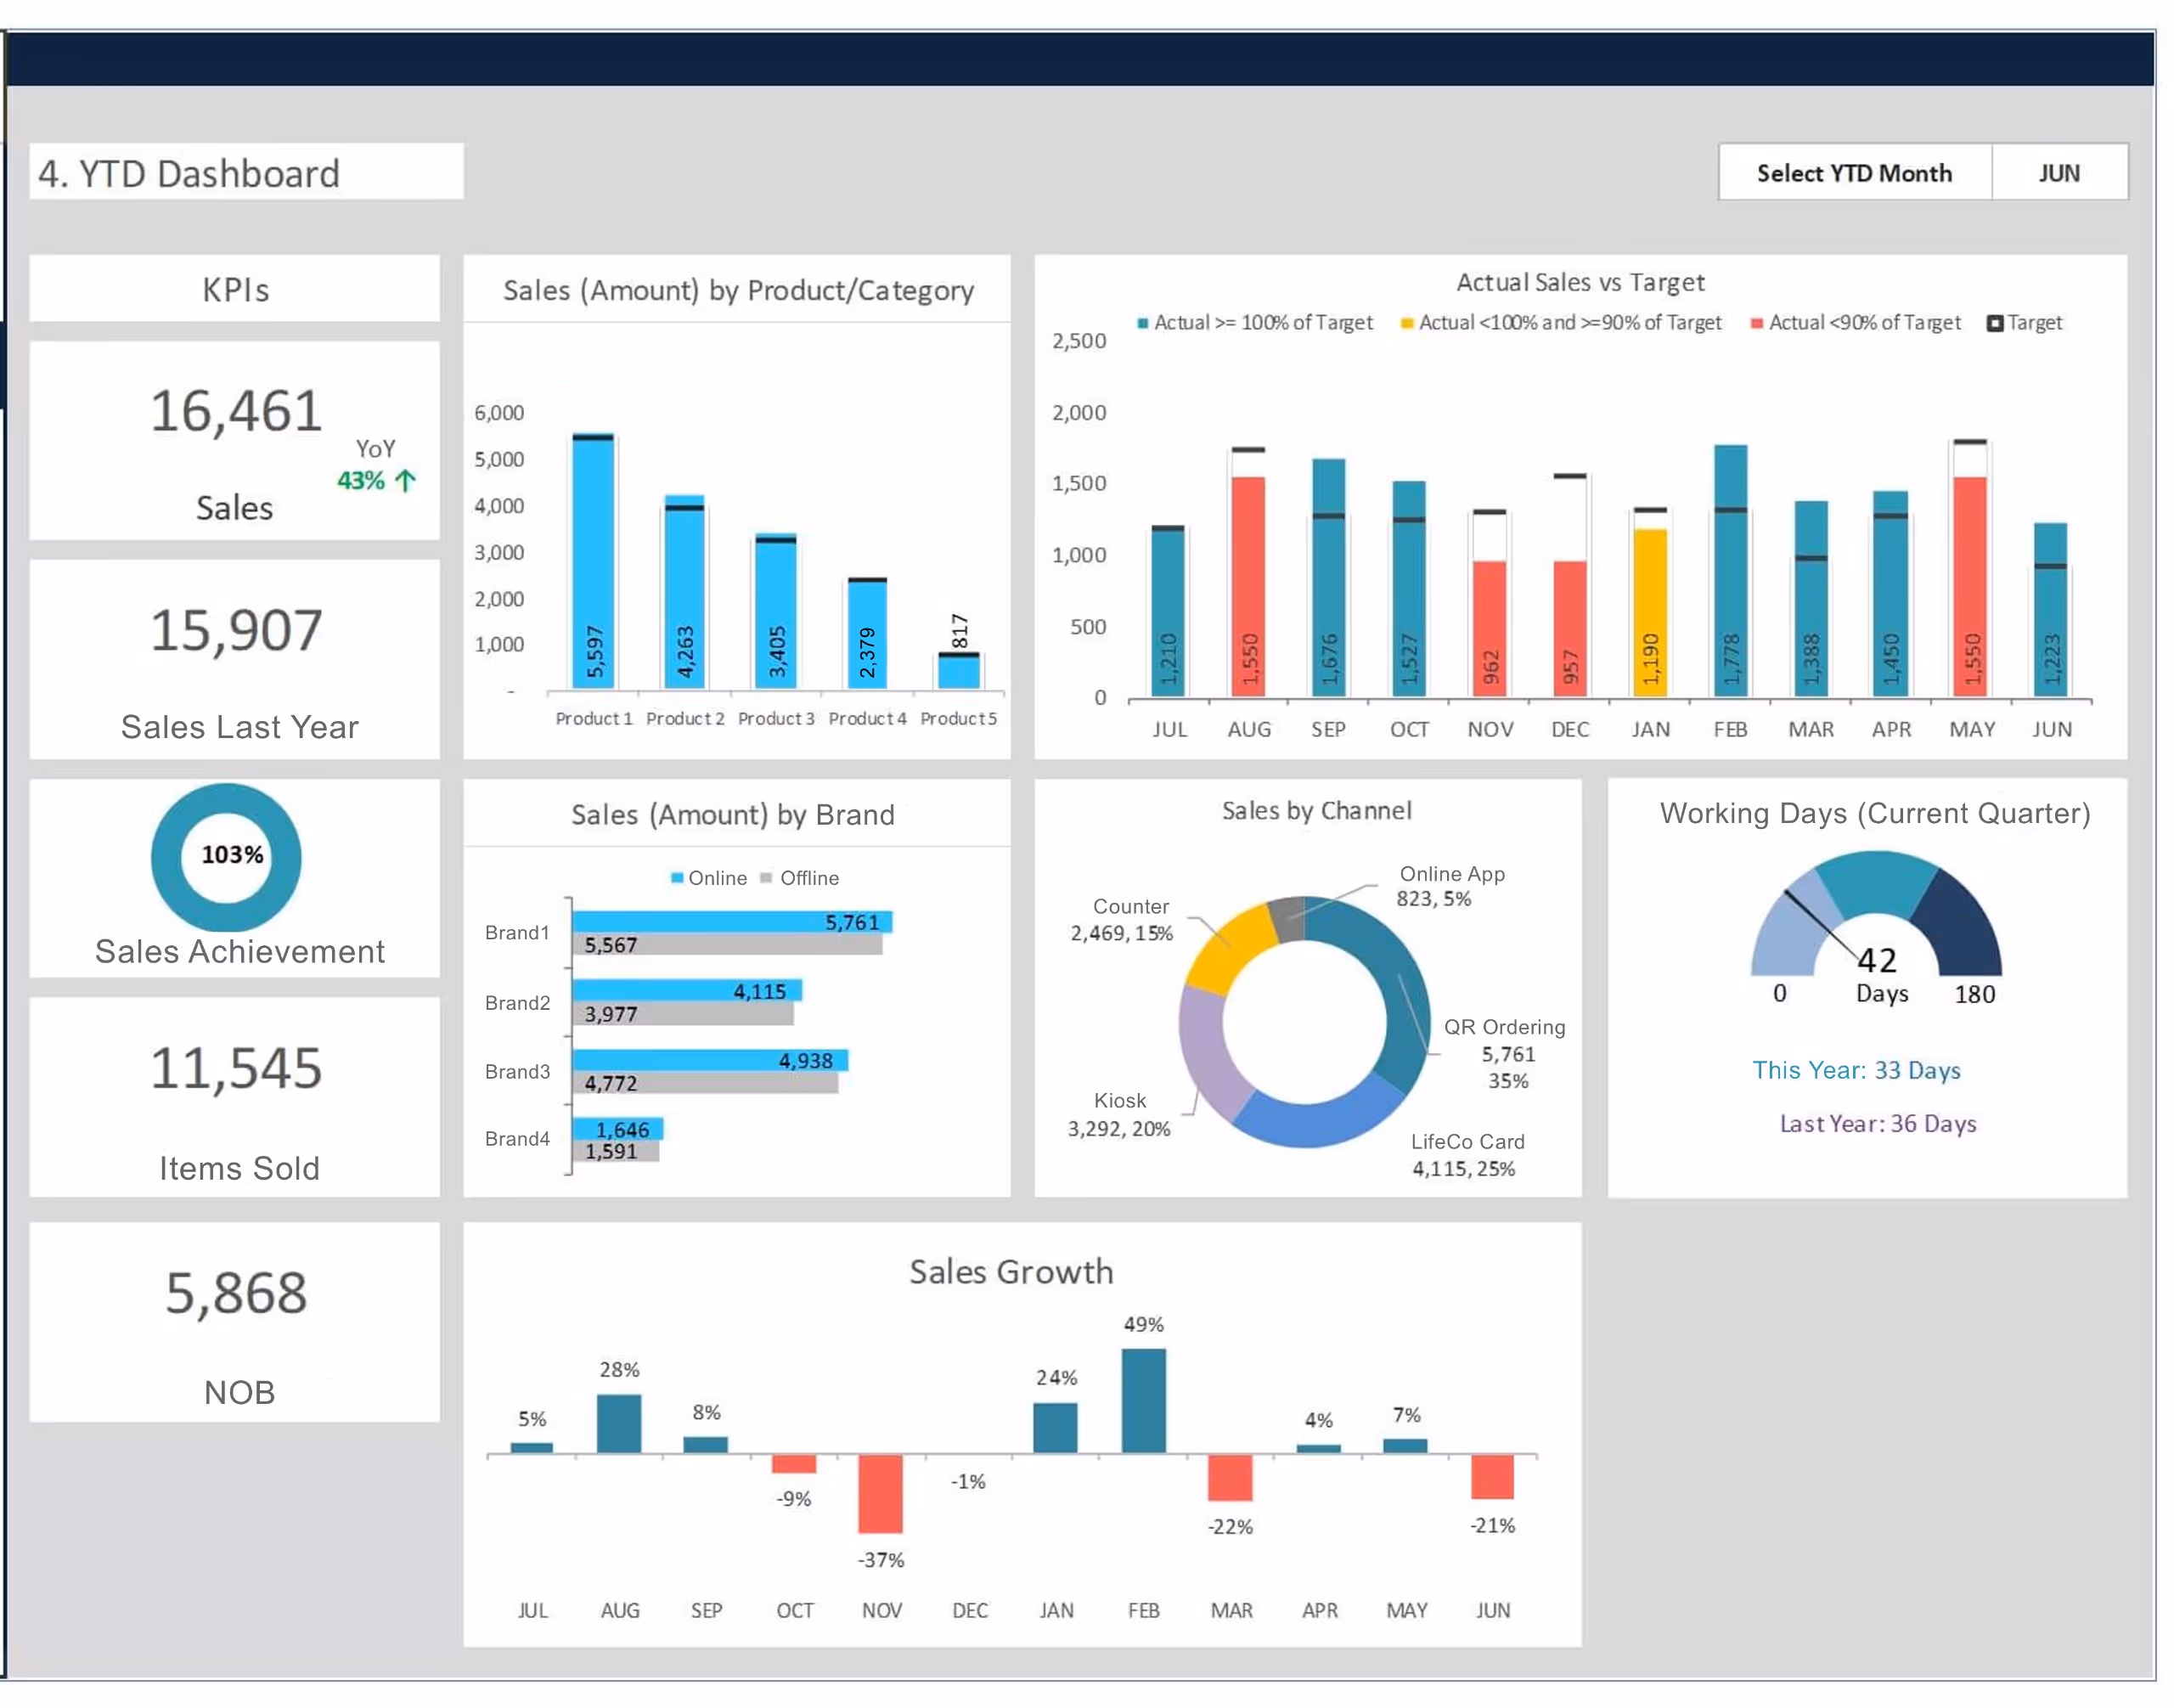Image resolution: width=2174 pixels, height=1708 pixels.
Task: Select the FEB 49% growth bar
Action: pyautogui.click(x=1143, y=1400)
